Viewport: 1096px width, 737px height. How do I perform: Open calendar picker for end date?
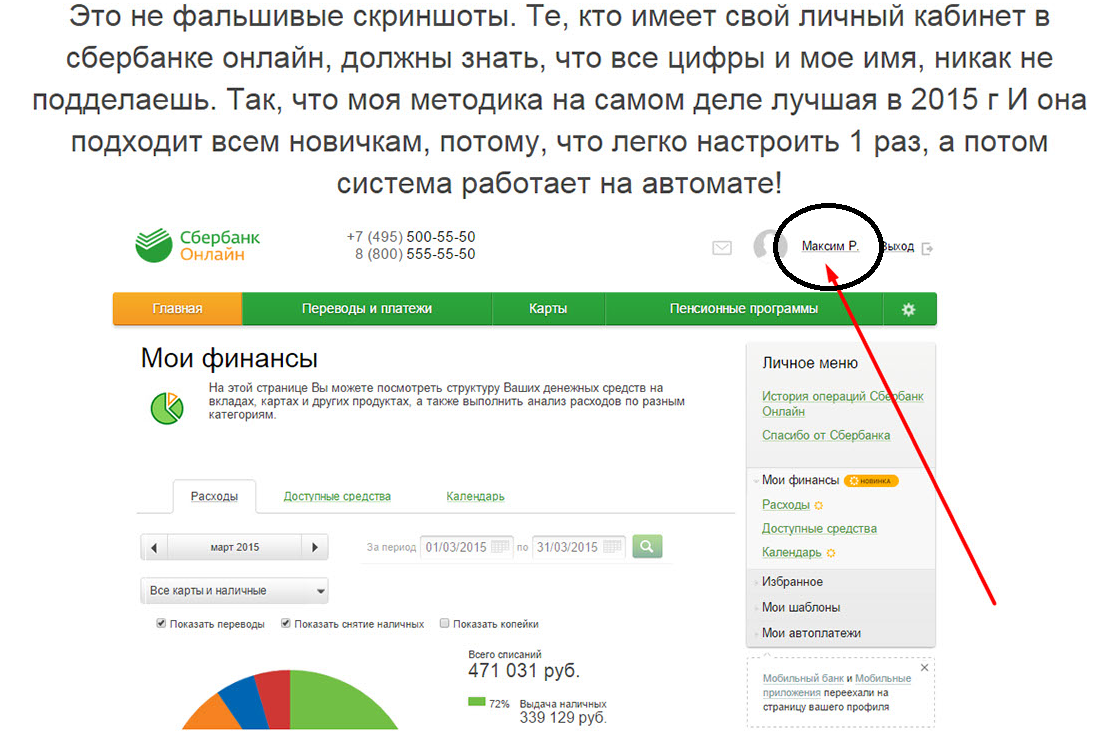pyautogui.click(x=612, y=547)
